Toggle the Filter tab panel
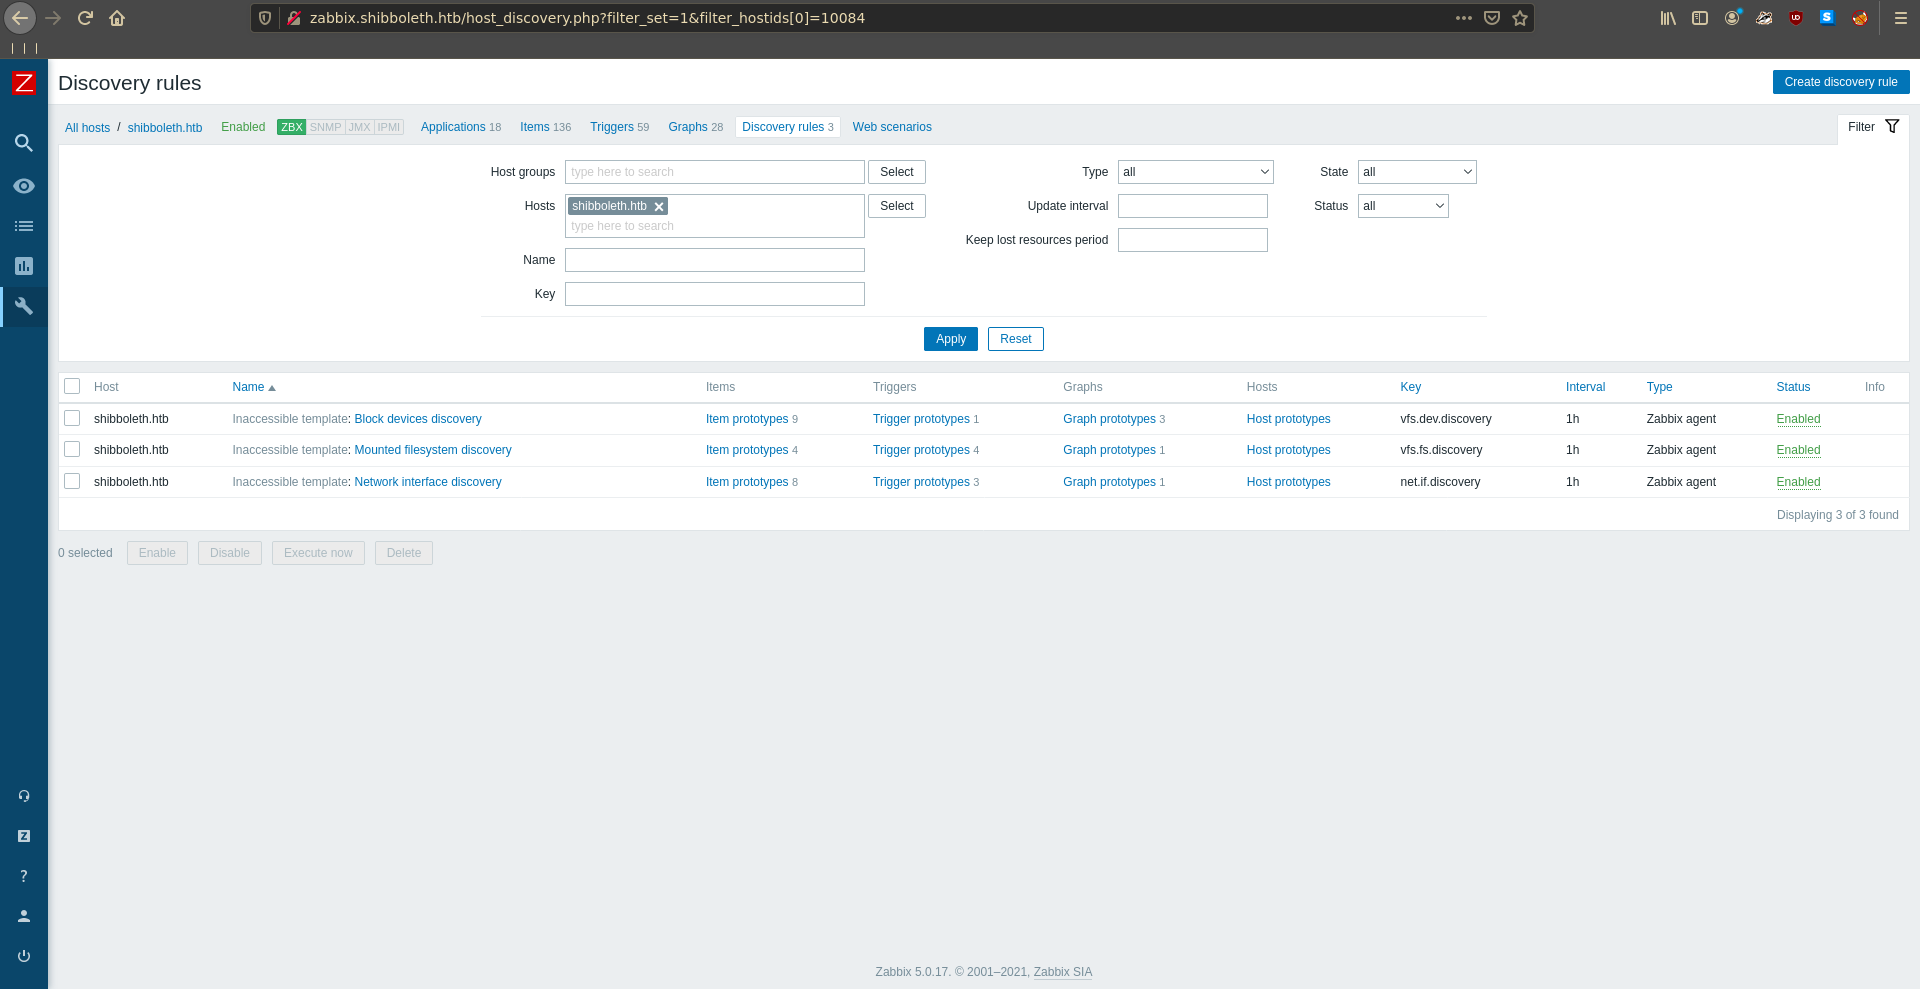The image size is (1920, 989). click(1872, 127)
